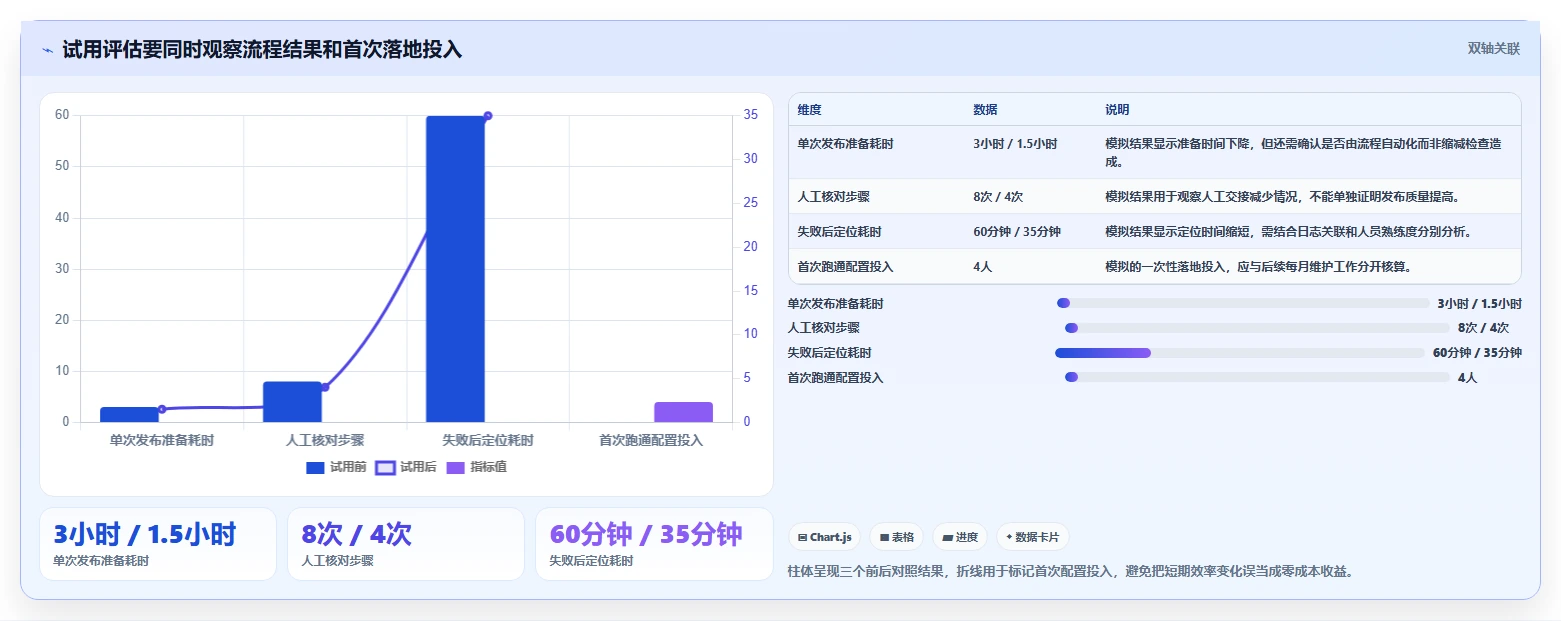
Task: Toggle the 试用后 legend item
Action: (406, 467)
